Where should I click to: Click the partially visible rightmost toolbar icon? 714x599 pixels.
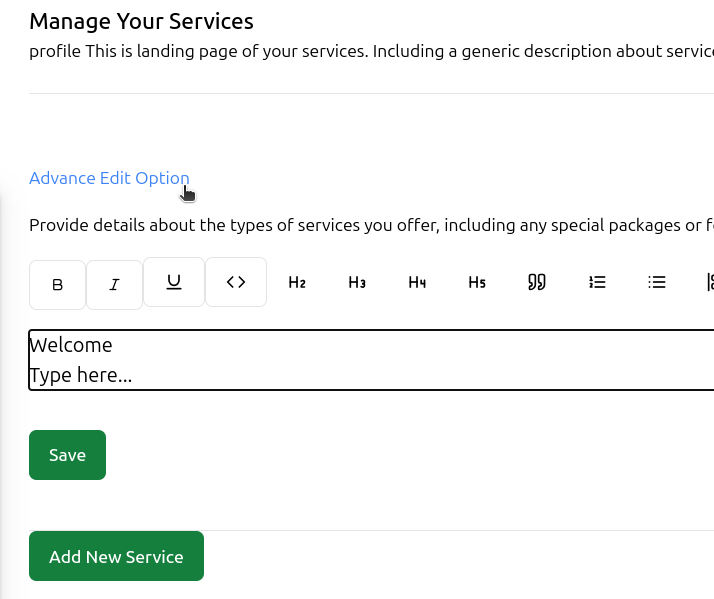coord(709,282)
